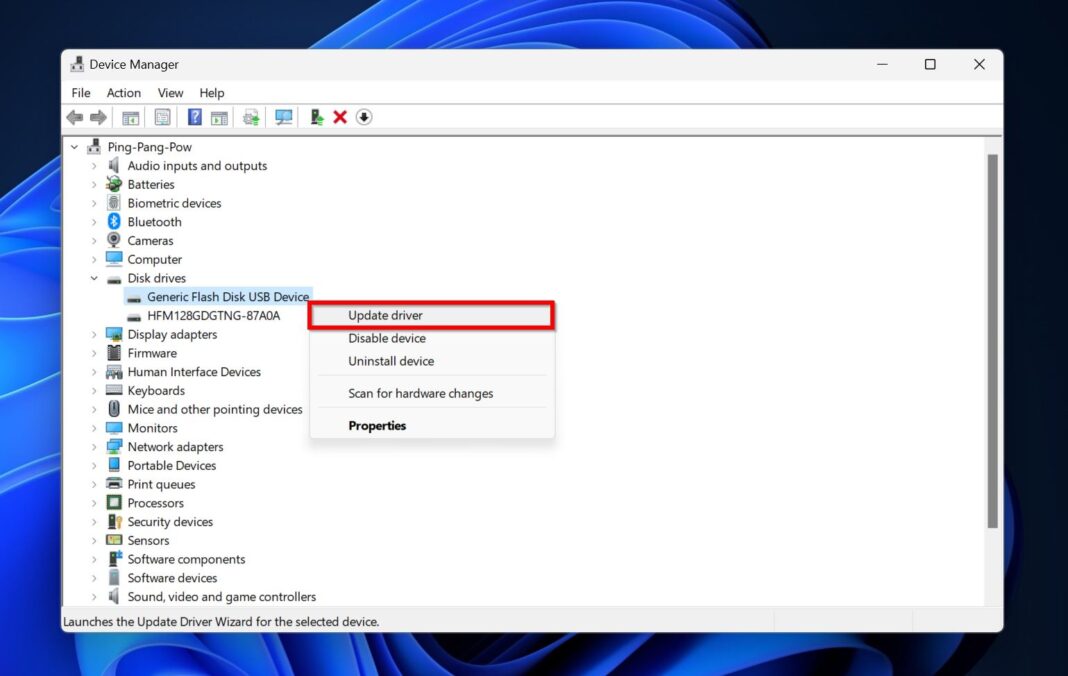The height and width of the screenshot is (676, 1068).
Task: Click the Back navigation arrow icon
Action: point(74,117)
